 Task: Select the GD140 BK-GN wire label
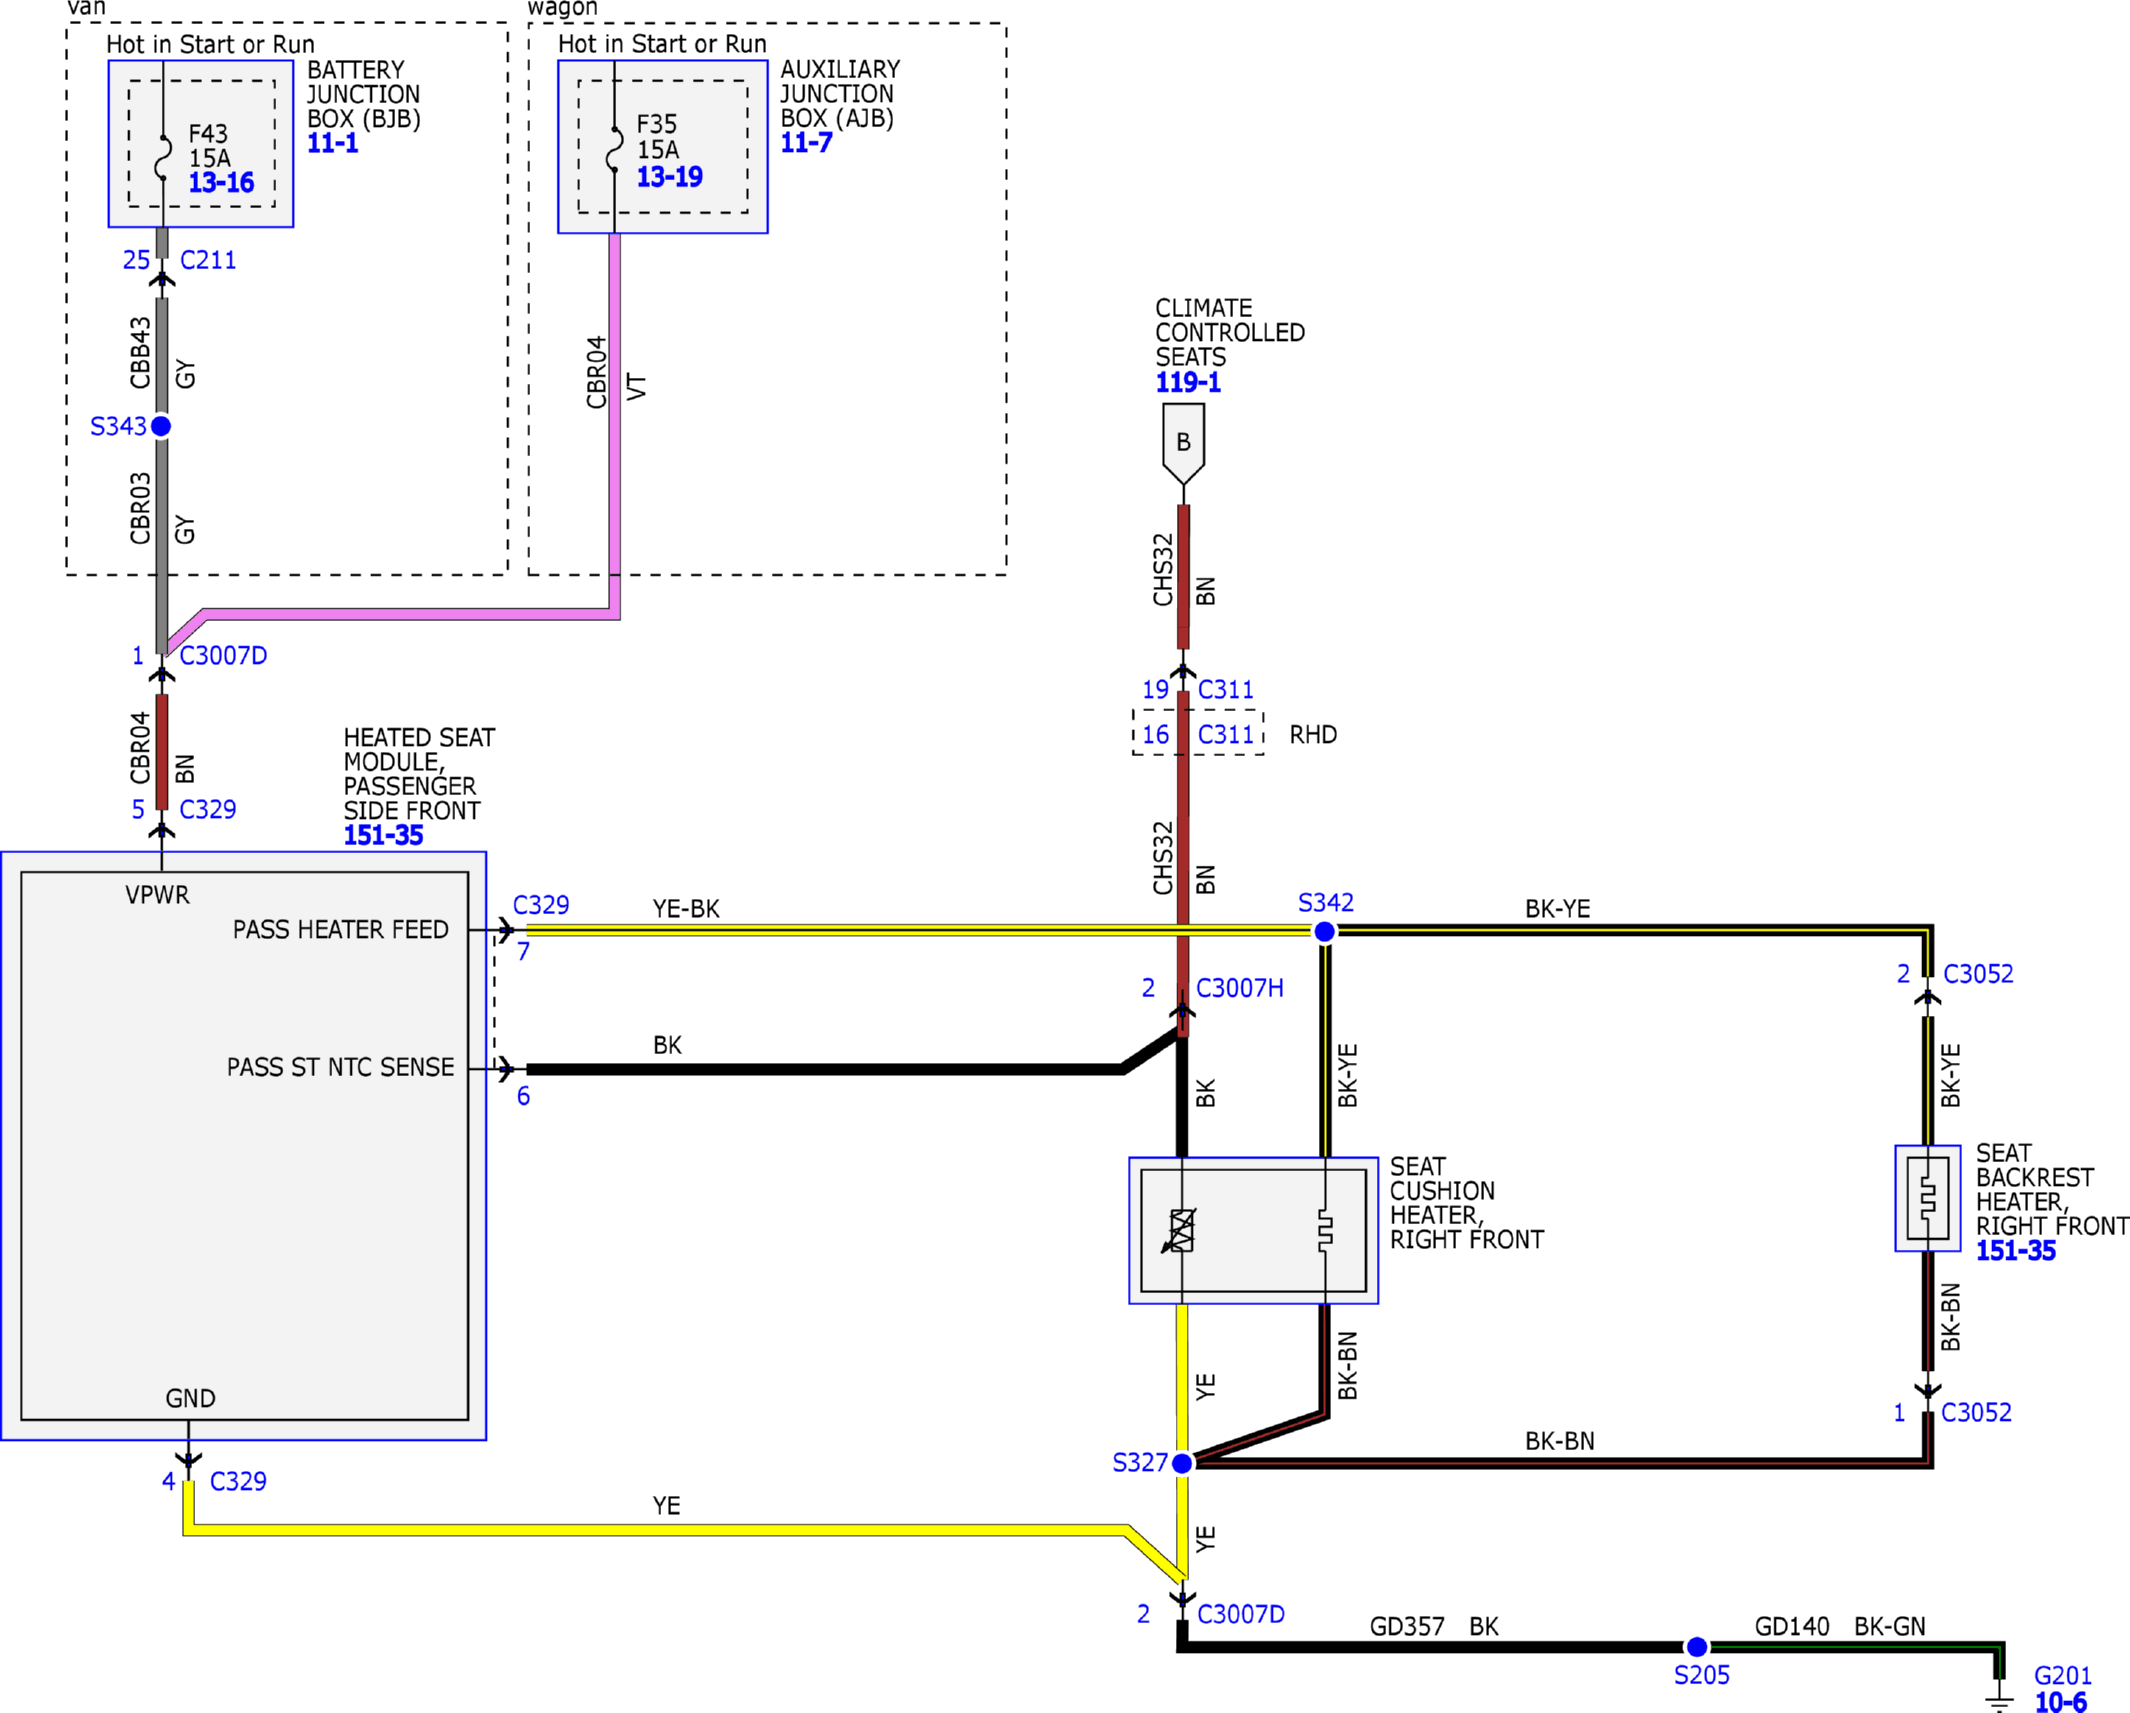click(1840, 1627)
